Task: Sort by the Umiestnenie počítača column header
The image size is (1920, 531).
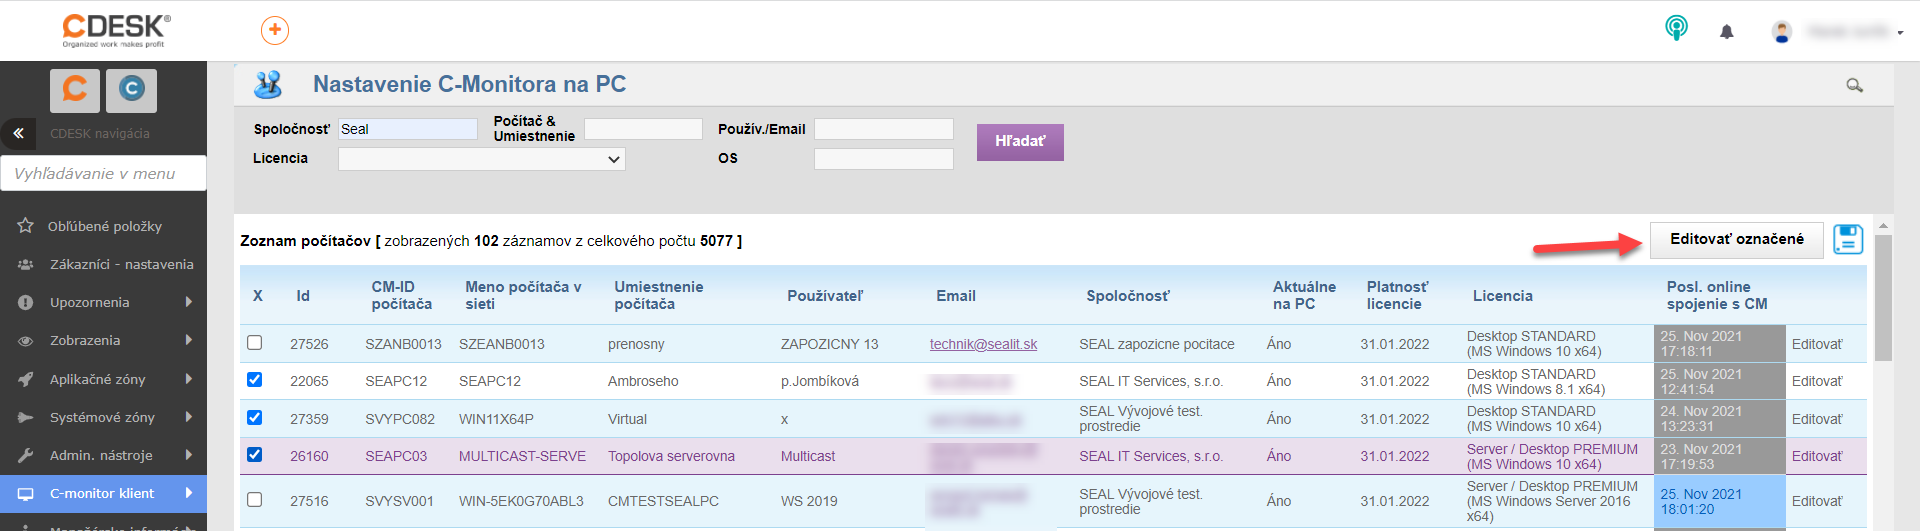Action: 659,295
